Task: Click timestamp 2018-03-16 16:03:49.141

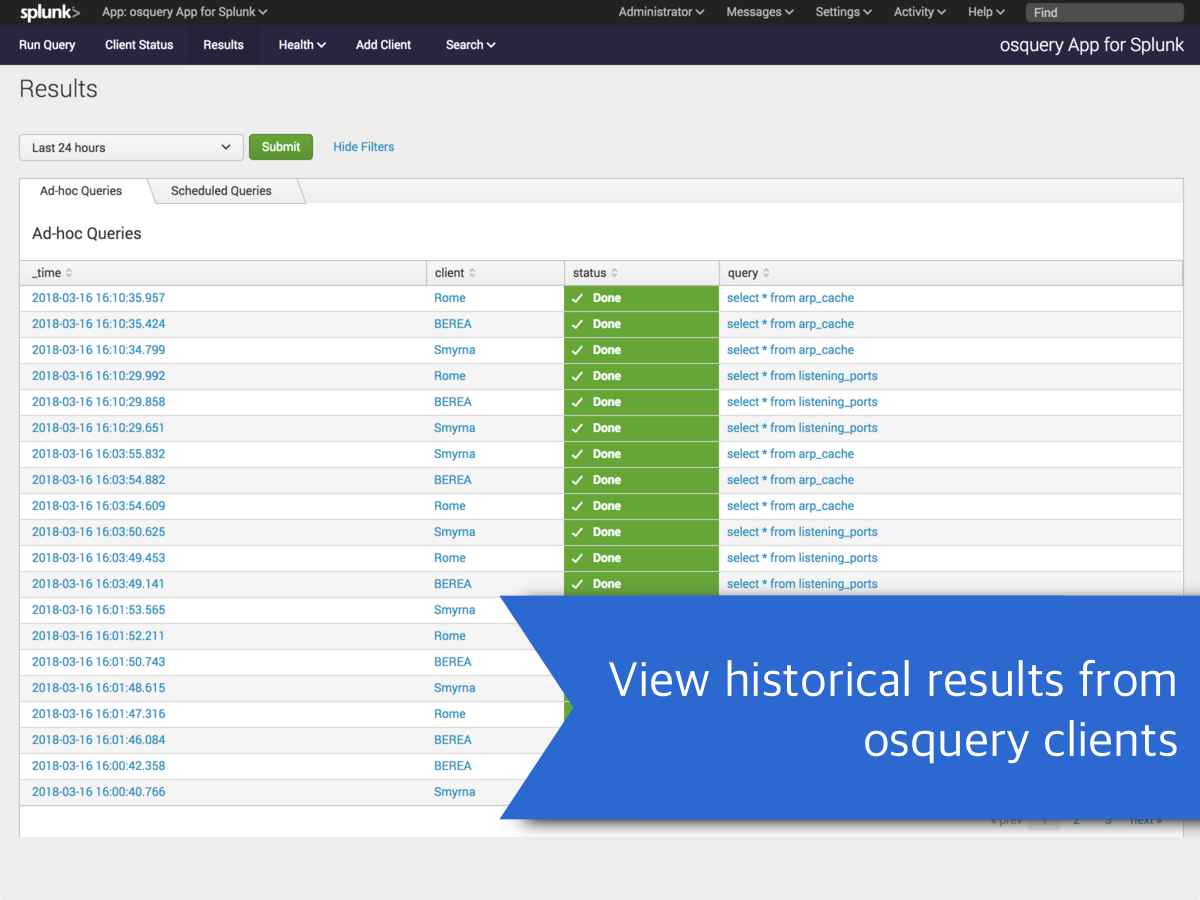Action: (x=99, y=584)
